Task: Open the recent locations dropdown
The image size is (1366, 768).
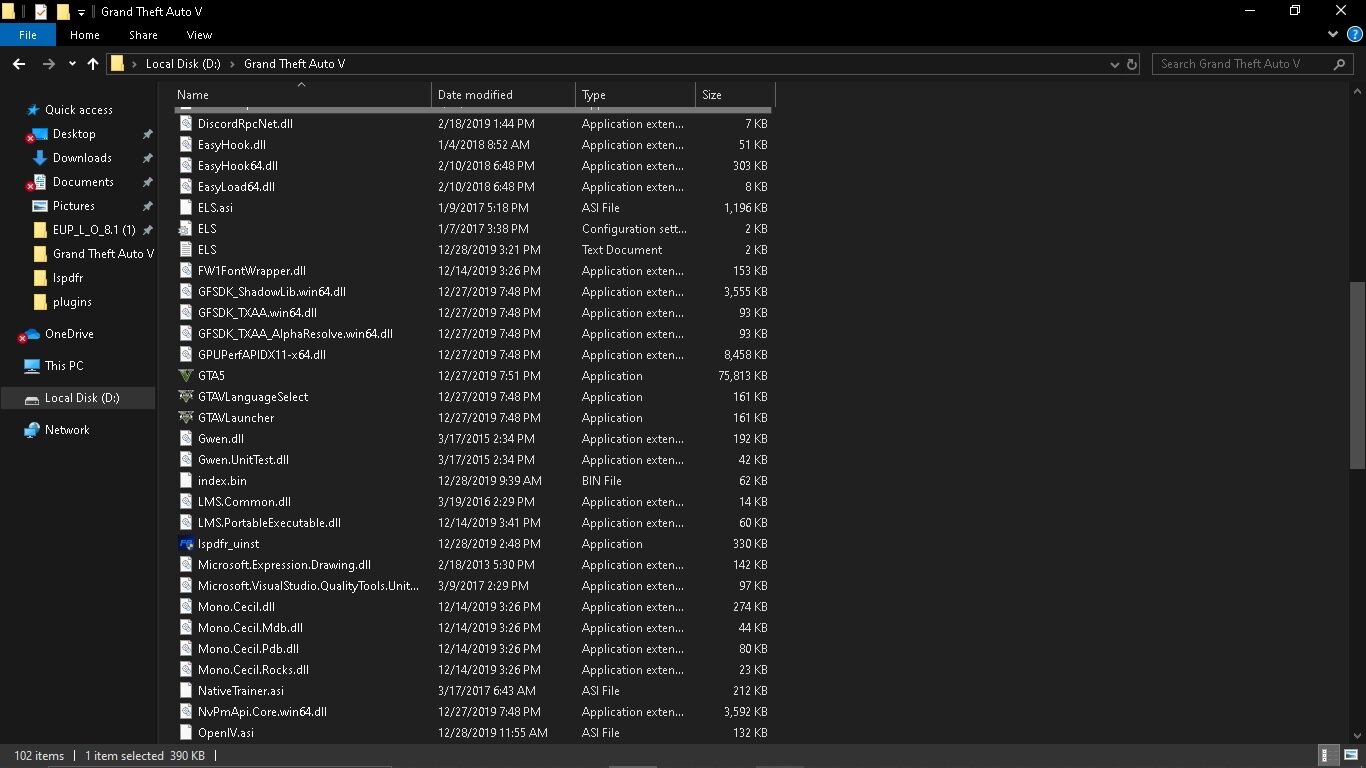Action: pyautogui.click(x=72, y=64)
